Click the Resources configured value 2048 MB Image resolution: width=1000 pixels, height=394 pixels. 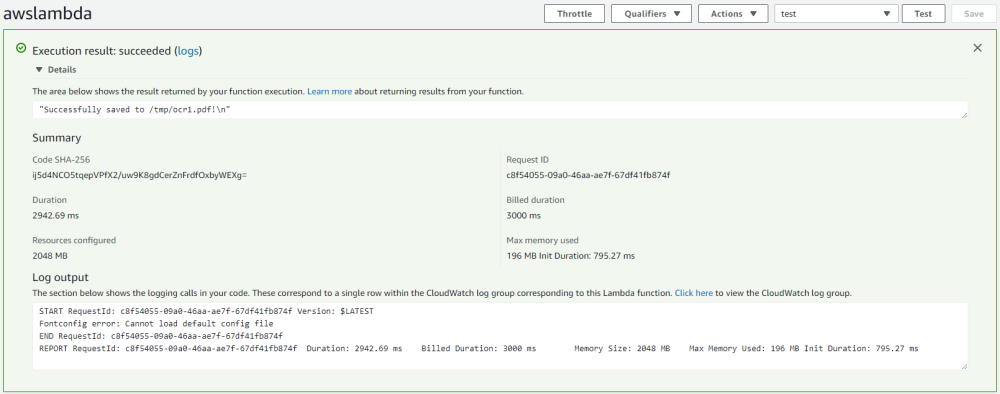click(50, 256)
